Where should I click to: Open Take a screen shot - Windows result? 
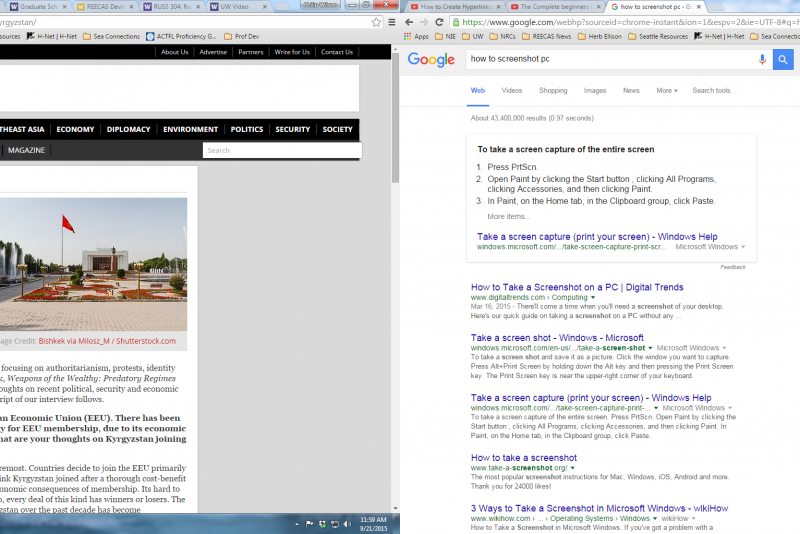pos(557,338)
